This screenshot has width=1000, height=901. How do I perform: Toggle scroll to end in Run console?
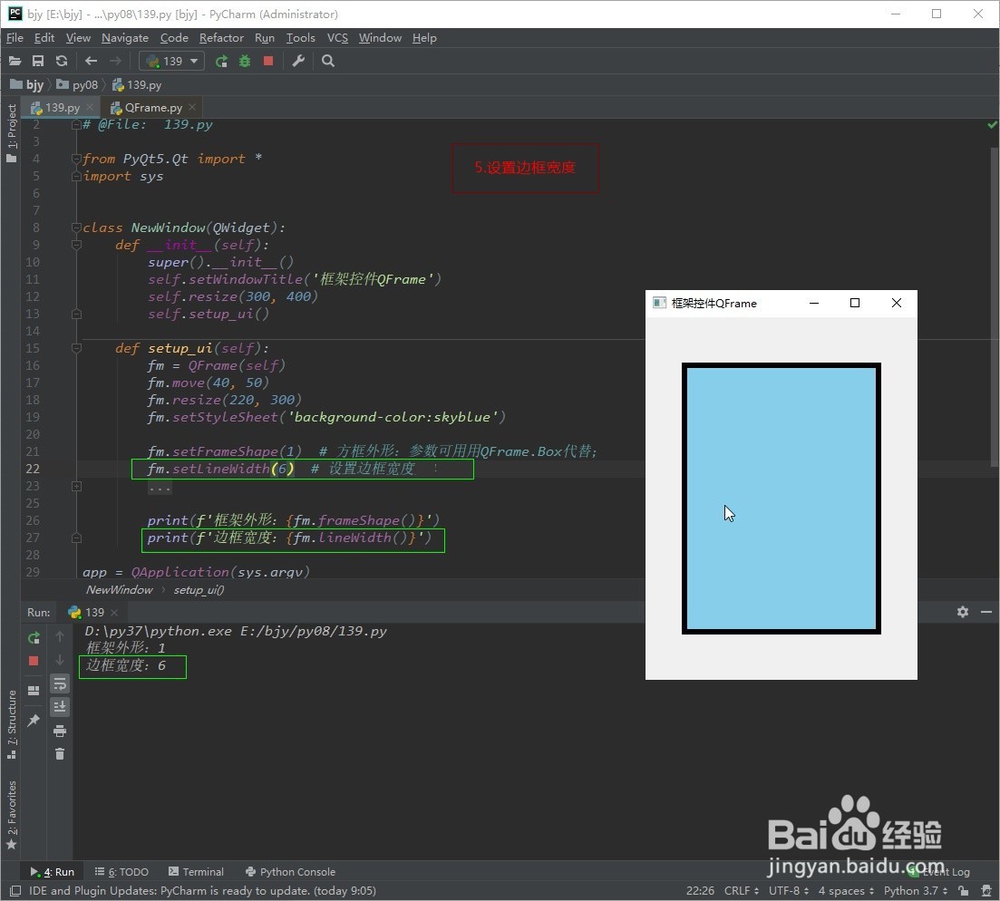pos(60,707)
